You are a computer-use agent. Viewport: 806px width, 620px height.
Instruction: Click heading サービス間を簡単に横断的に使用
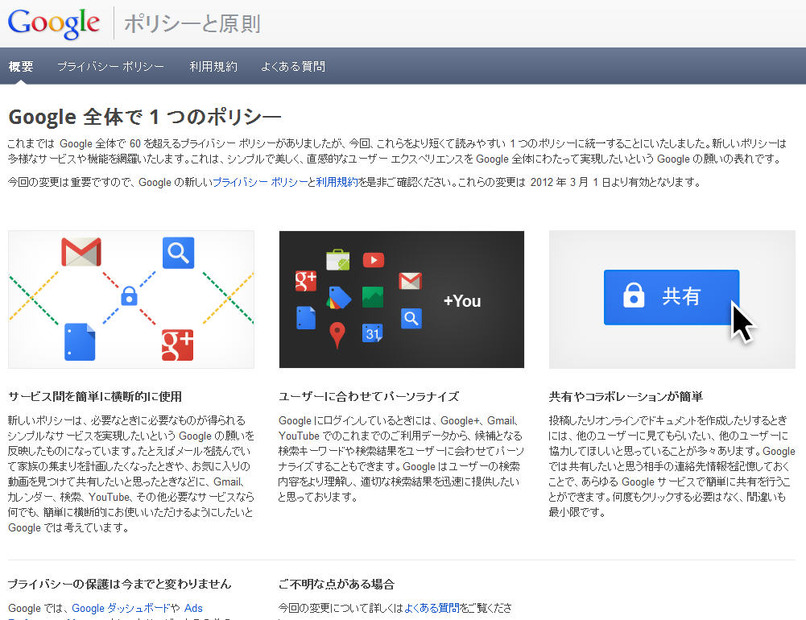click(x=95, y=396)
